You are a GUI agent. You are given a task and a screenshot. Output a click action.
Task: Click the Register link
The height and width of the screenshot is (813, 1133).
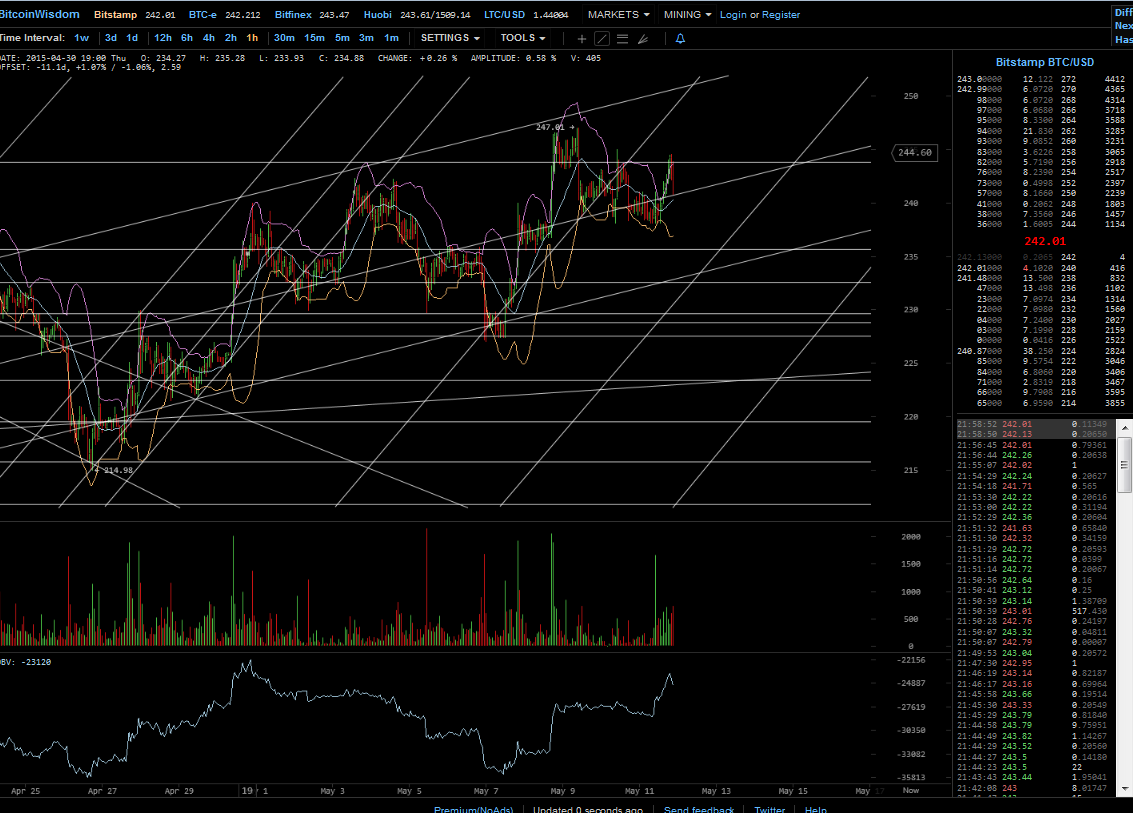pos(781,14)
